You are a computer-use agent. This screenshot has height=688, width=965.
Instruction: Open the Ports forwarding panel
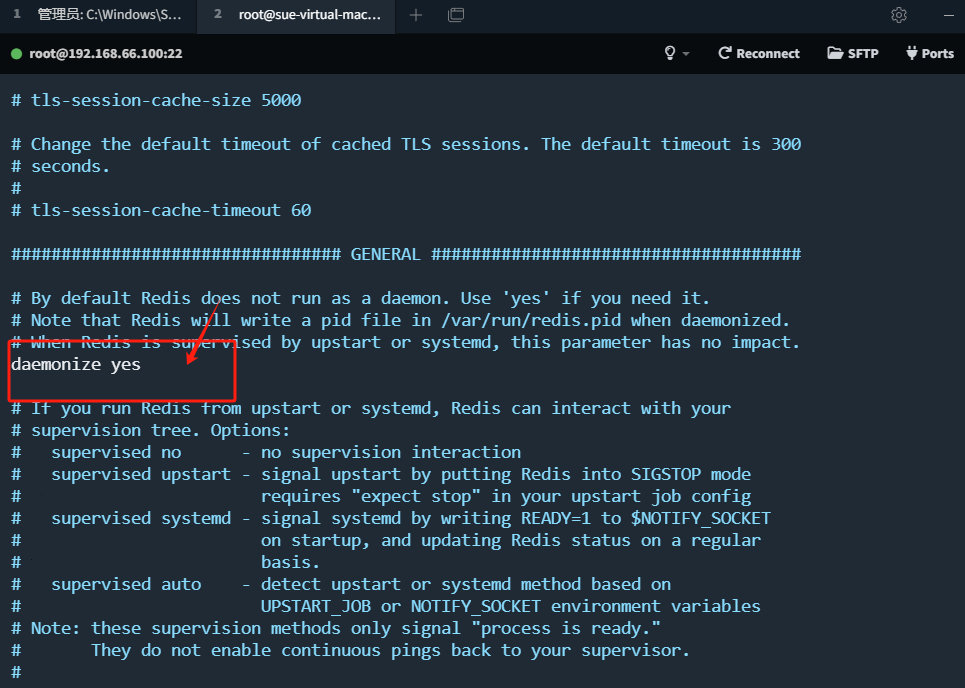coord(929,54)
